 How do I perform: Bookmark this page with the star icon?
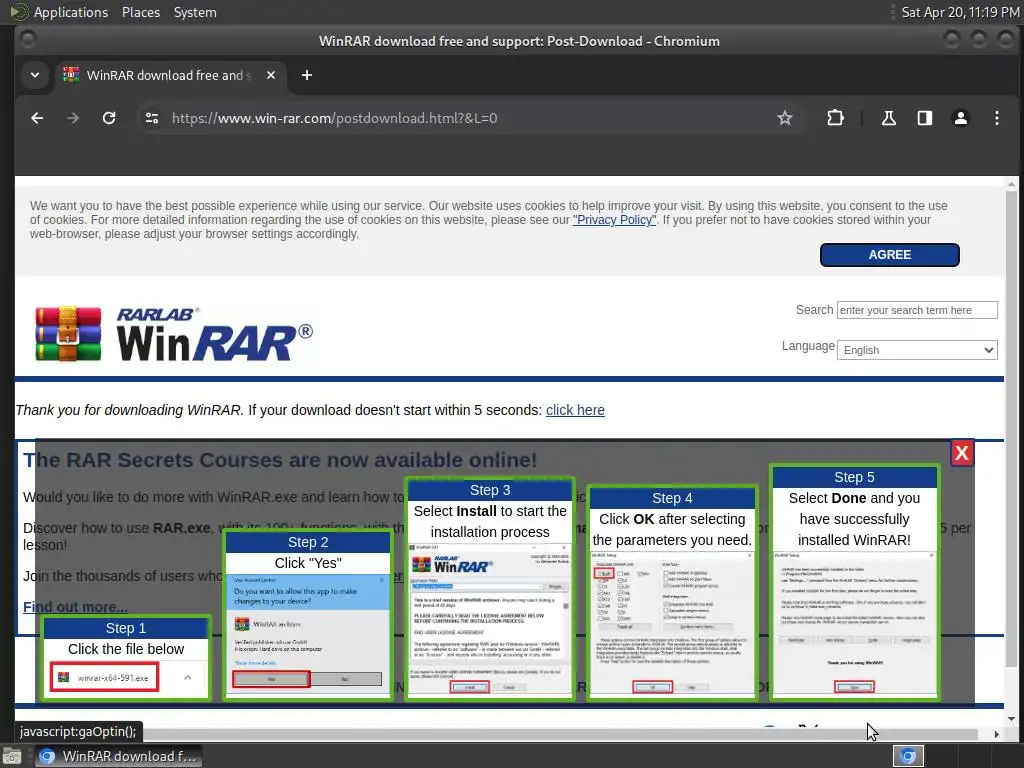785,118
